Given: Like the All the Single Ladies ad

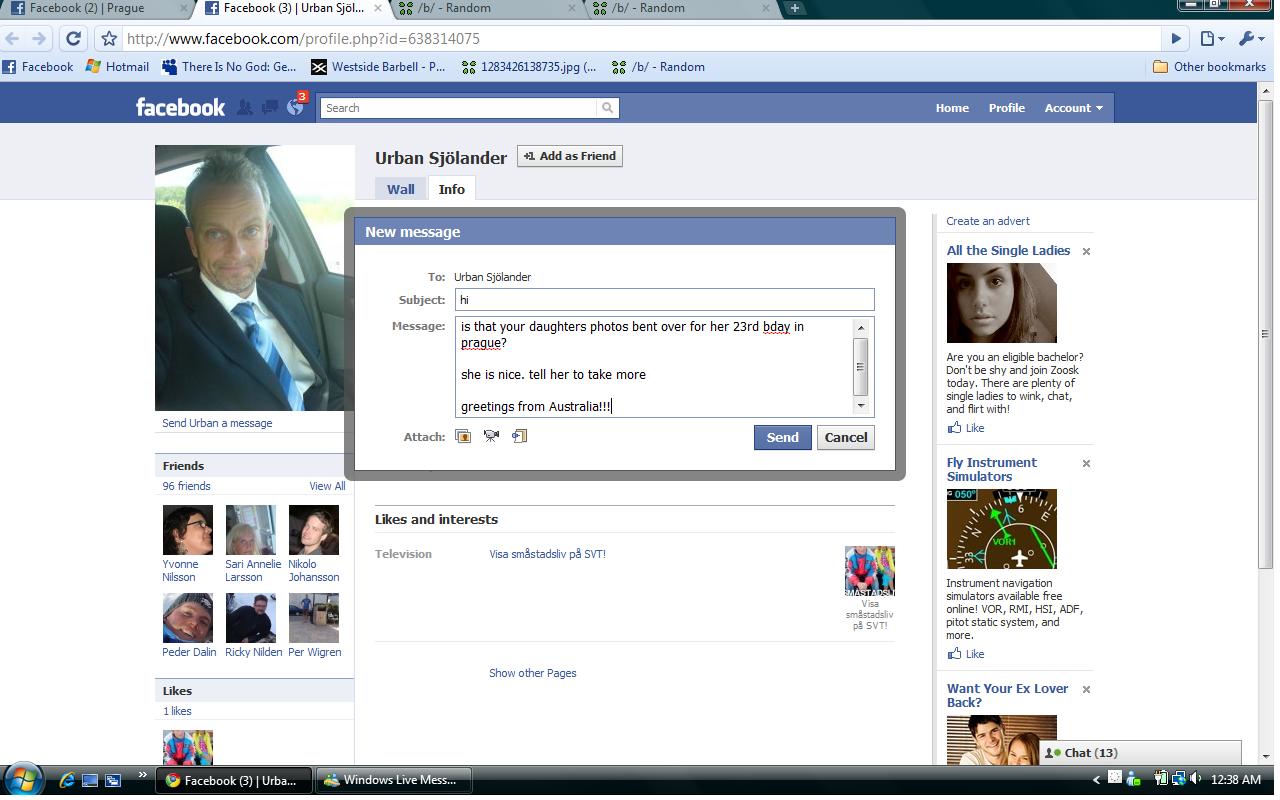Looking at the screenshot, I should [x=966, y=428].
